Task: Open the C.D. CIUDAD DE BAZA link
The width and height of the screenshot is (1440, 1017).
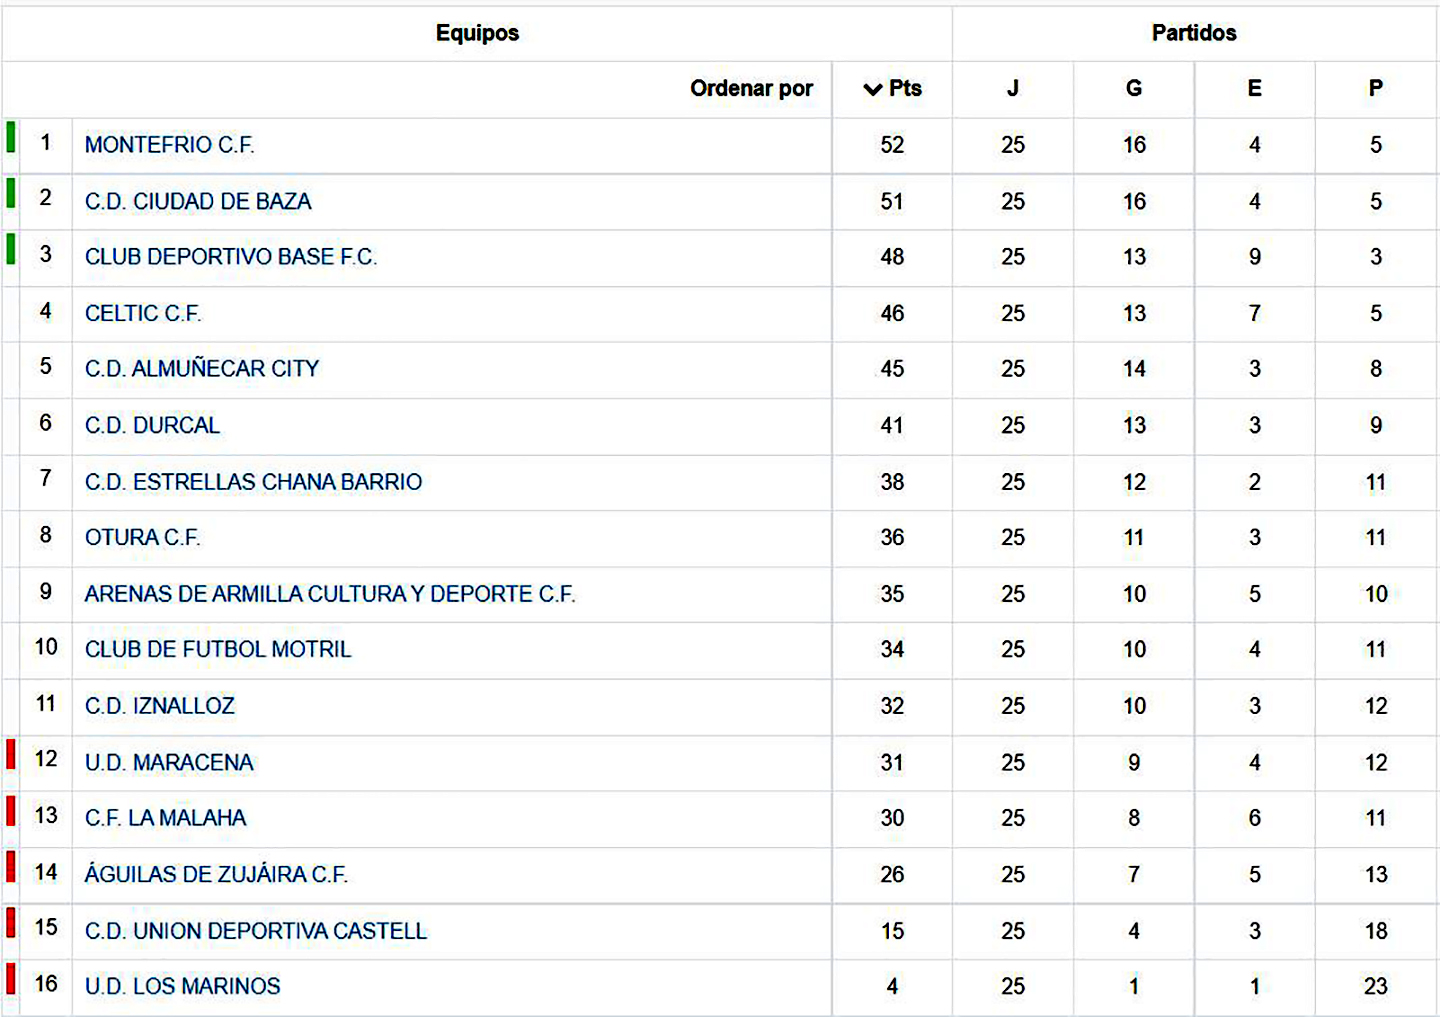Action: (198, 201)
